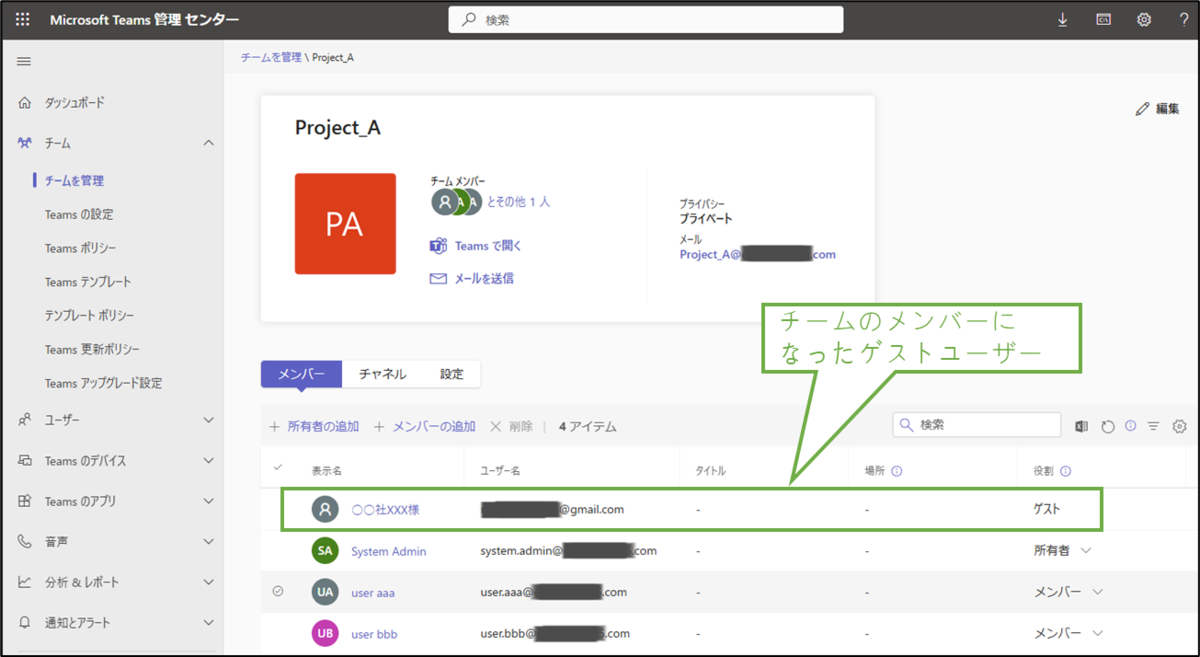Viewport: 1200px width, 657px height.
Task: Click info icon beside 場所 column
Action: tap(897, 471)
